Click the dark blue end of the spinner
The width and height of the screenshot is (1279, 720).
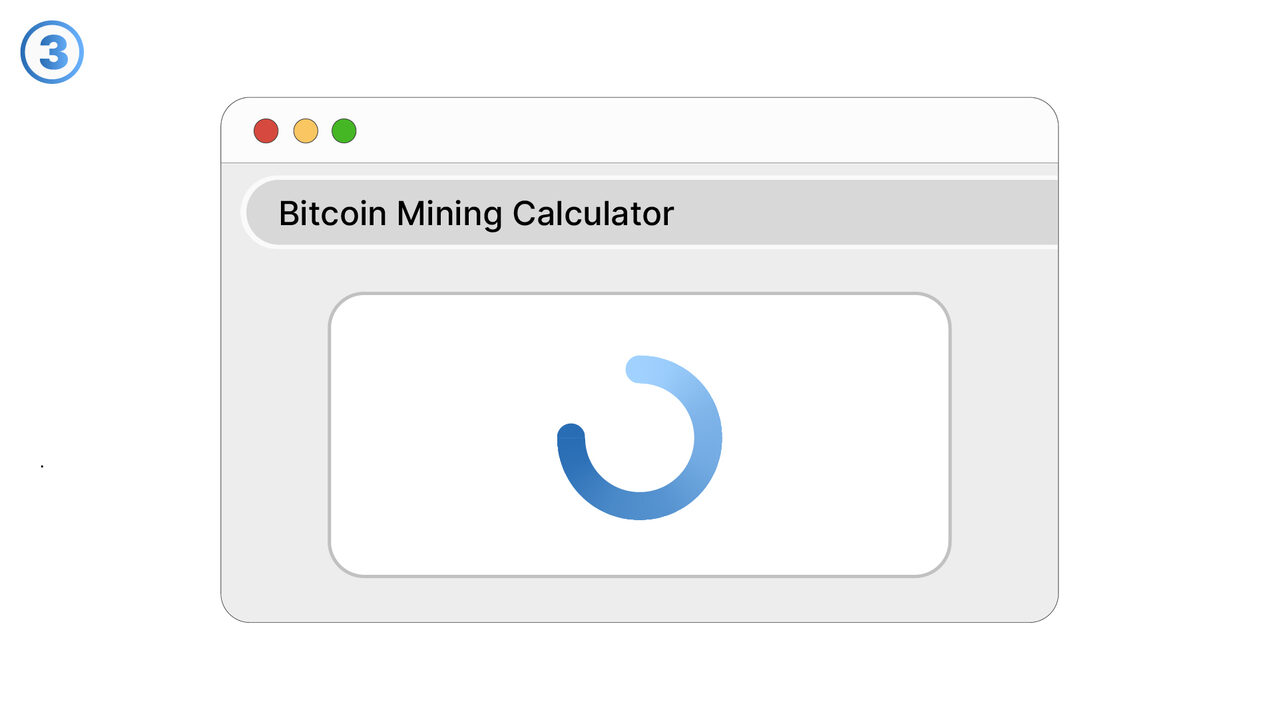pos(571,437)
